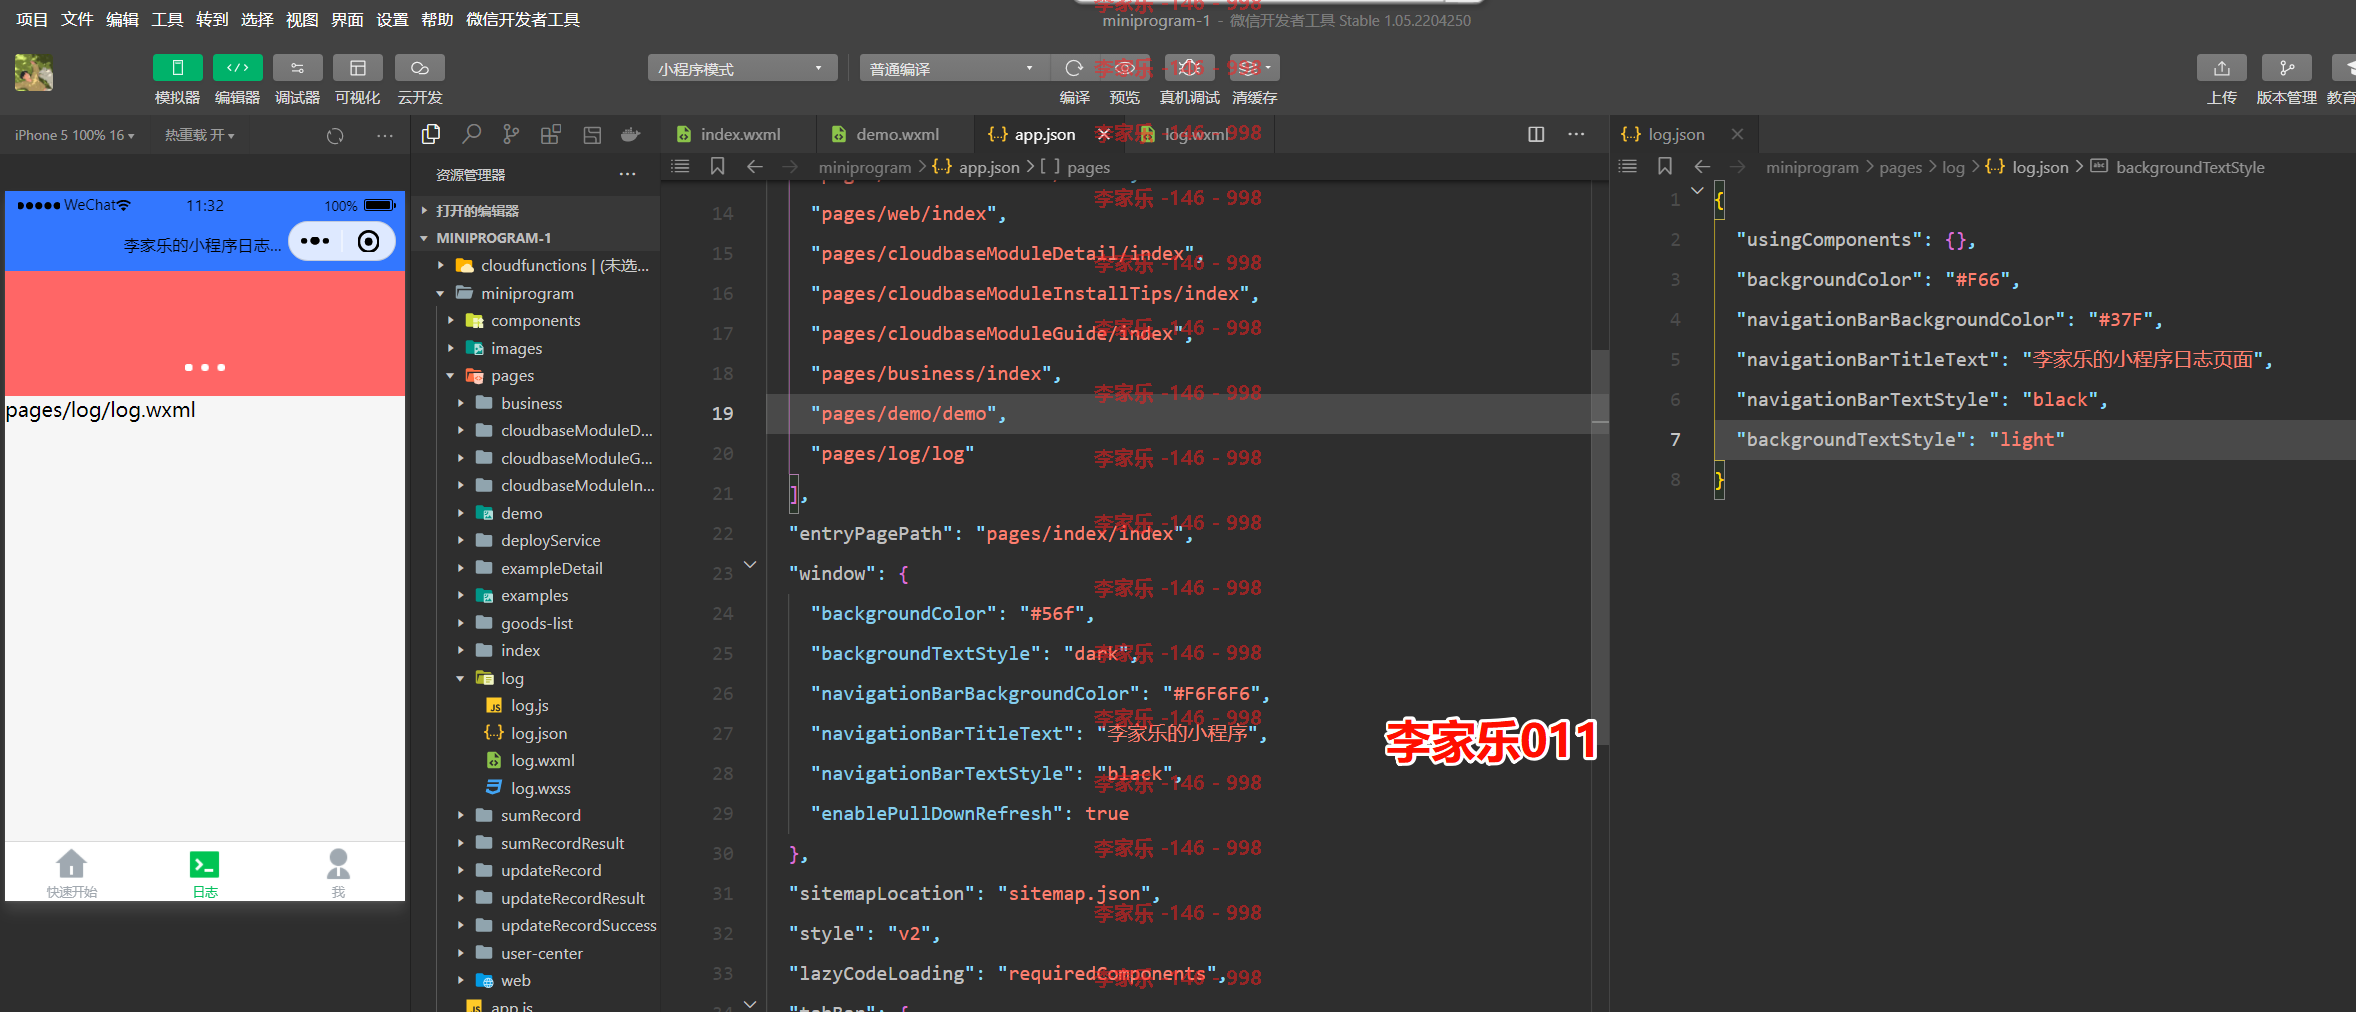Open the mini program mode dropdown

click(741, 68)
